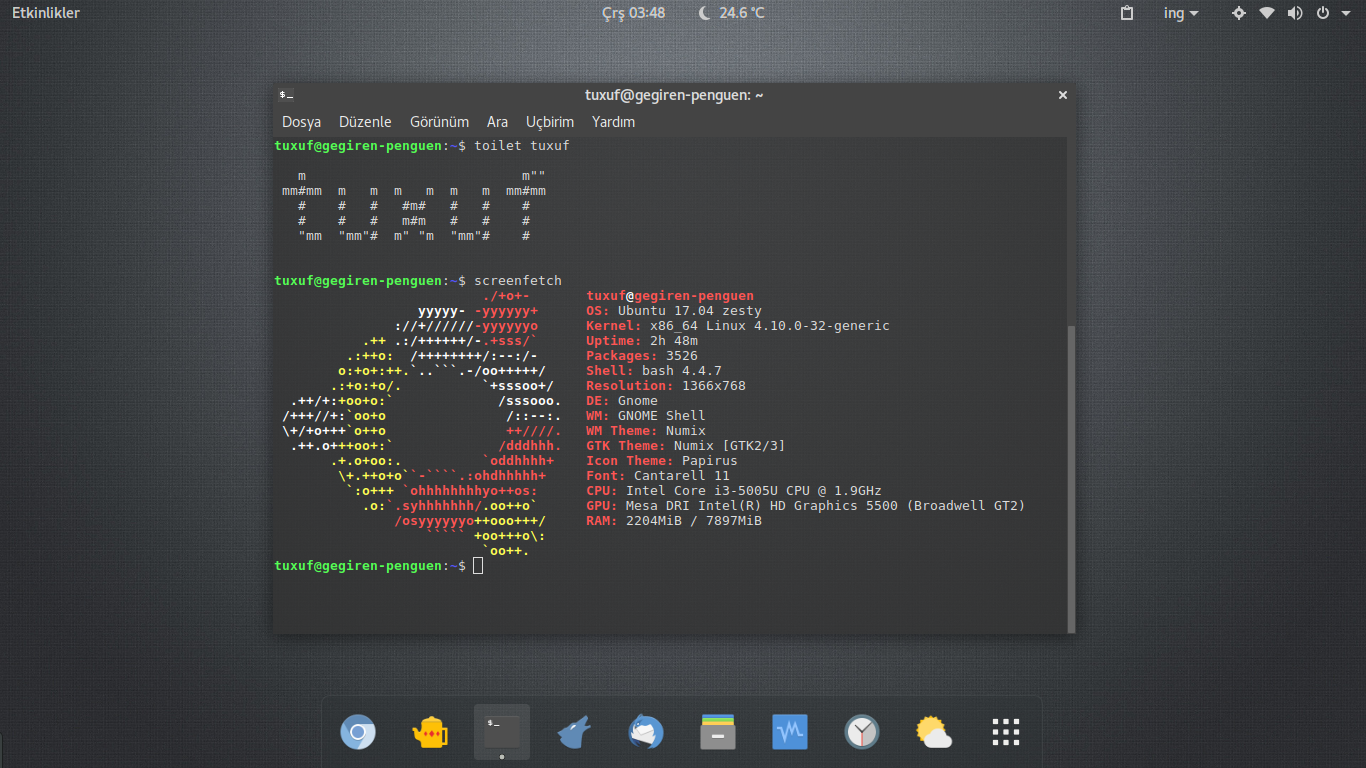Screen dimensions: 1366x768
Task: Click the Etkinlikler activities button
Action: pyautogui.click(x=46, y=13)
